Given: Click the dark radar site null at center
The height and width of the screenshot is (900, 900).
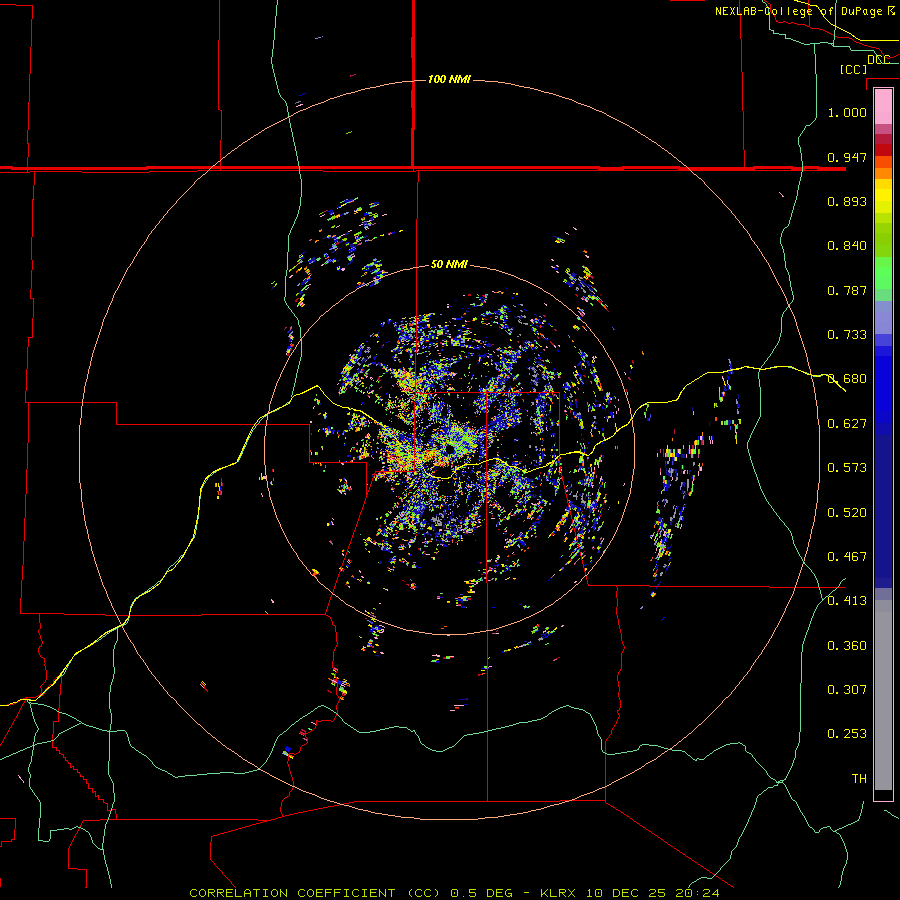Looking at the screenshot, I should tap(449, 449).
